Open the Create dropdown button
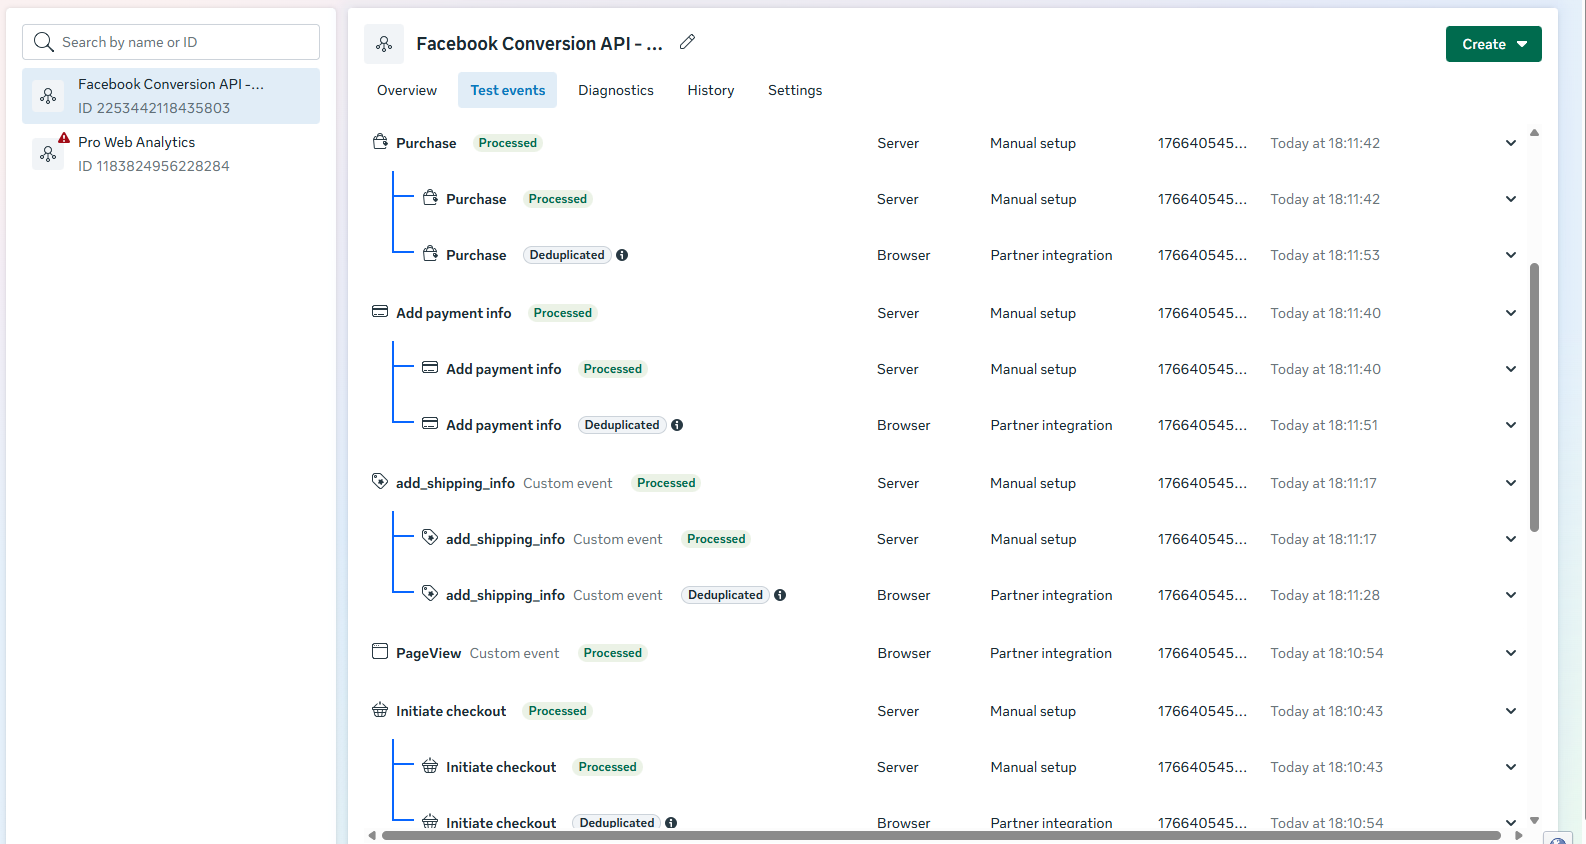1586x844 pixels. point(1493,44)
